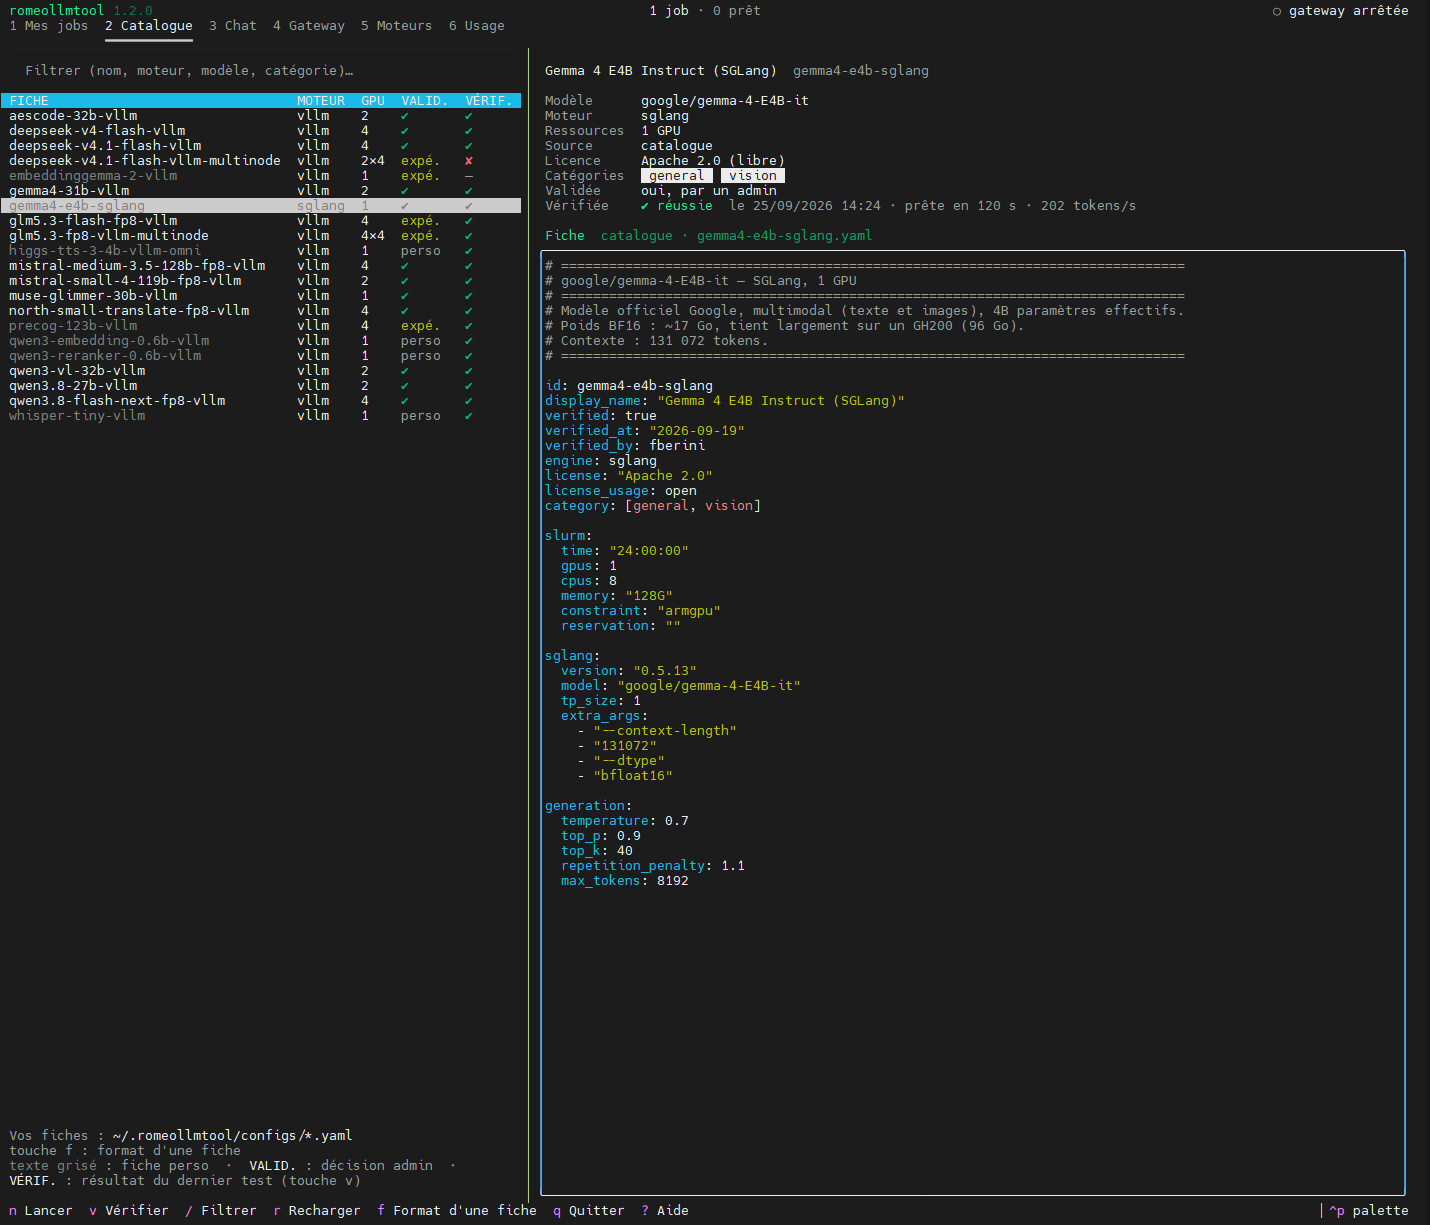Click the vision category tag
1430x1225 pixels.
pos(753,176)
